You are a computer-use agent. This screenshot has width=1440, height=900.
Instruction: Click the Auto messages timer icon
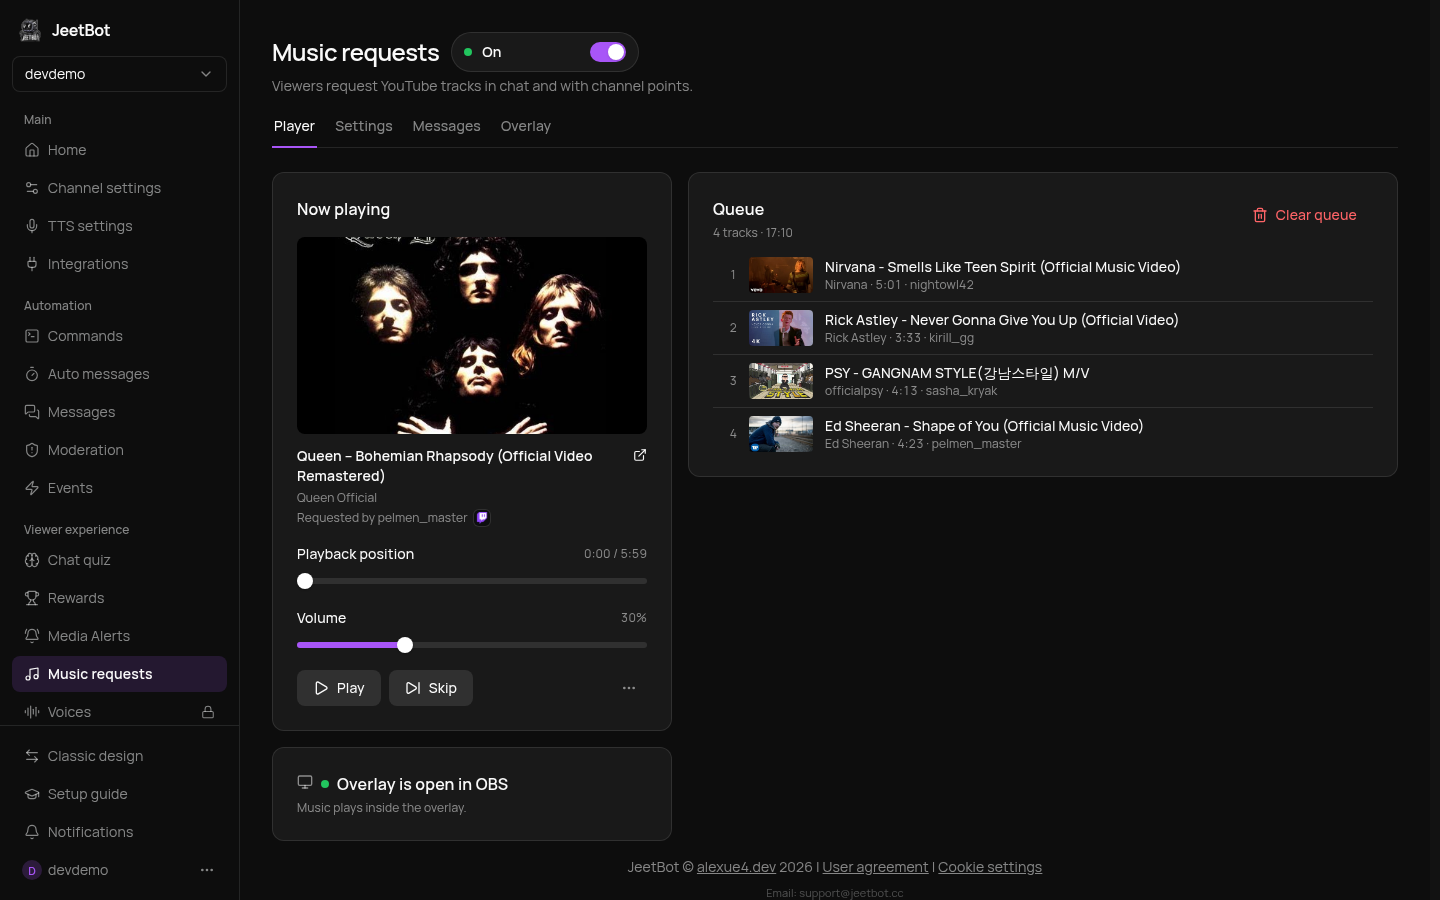pyautogui.click(x=32, y=374)
